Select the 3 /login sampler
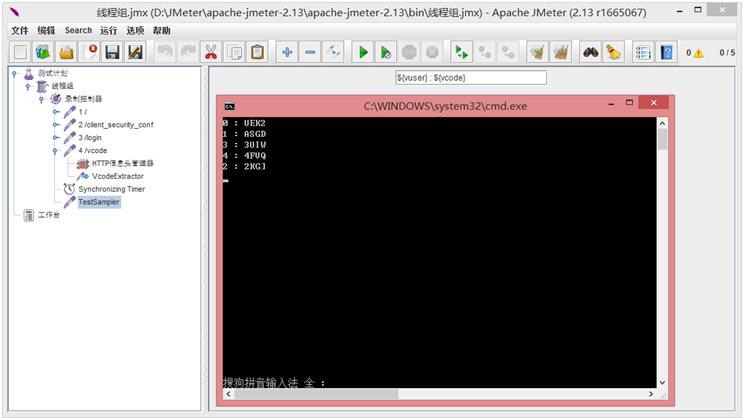The height and width of the screenshot is (420, 744). tap(90, 138)
